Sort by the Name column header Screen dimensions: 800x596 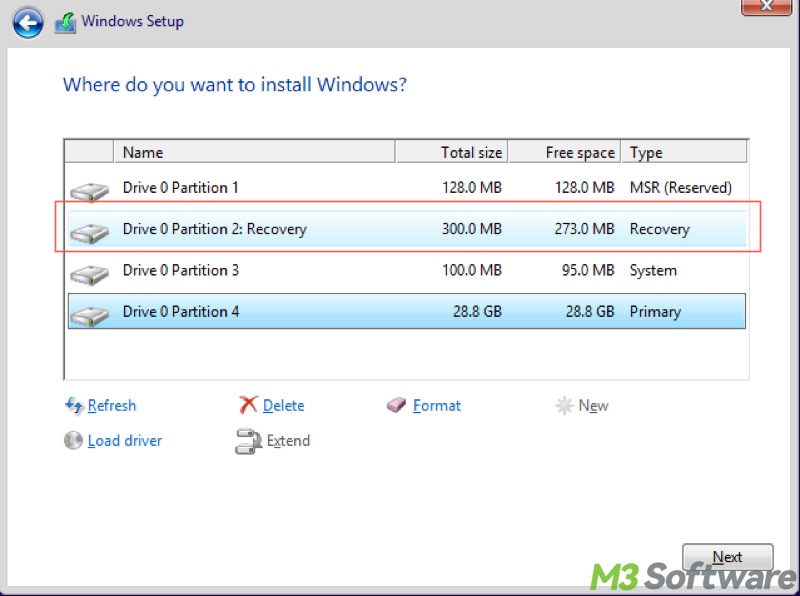pyautogui.click(x=254, y=152)
